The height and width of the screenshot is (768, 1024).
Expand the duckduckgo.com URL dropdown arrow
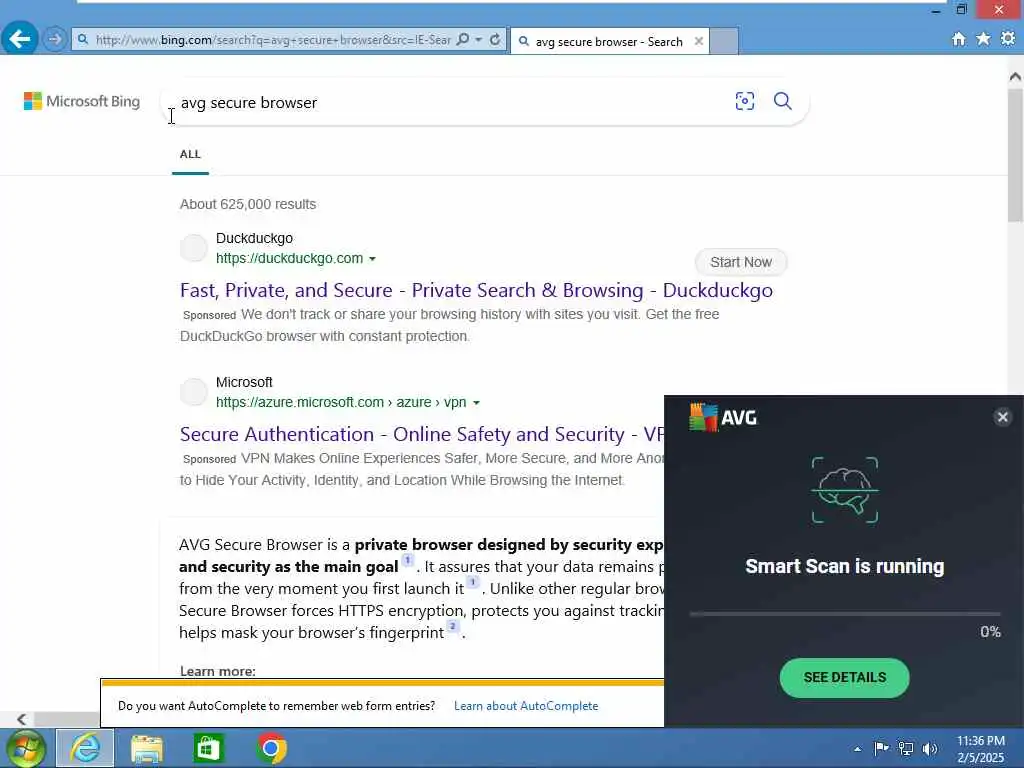point(372,259)
